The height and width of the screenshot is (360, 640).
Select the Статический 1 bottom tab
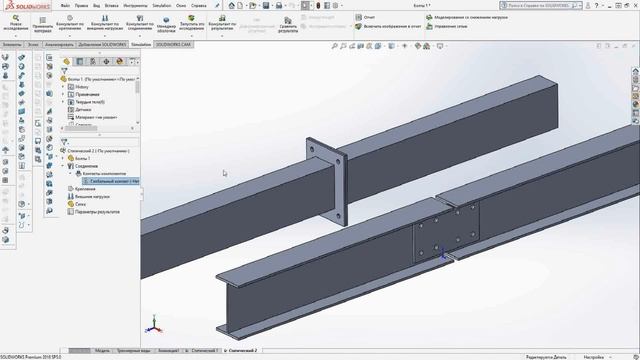coord(202,351)
